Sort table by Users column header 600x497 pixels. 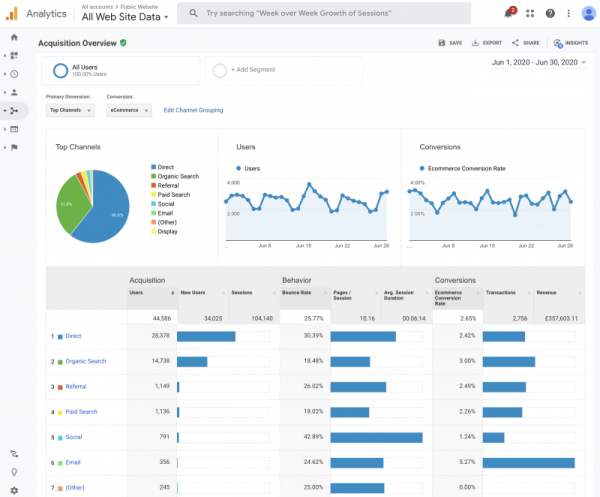[137, 293]
